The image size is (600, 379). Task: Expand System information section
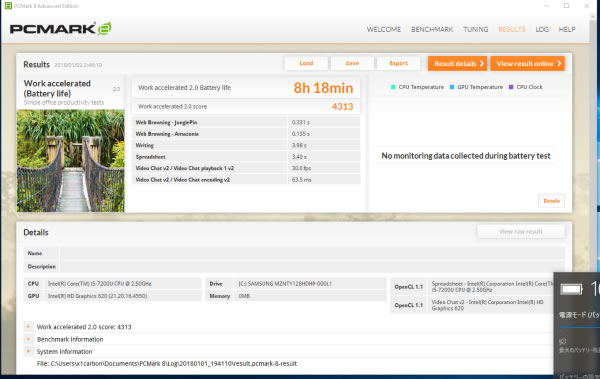(28, 351)
